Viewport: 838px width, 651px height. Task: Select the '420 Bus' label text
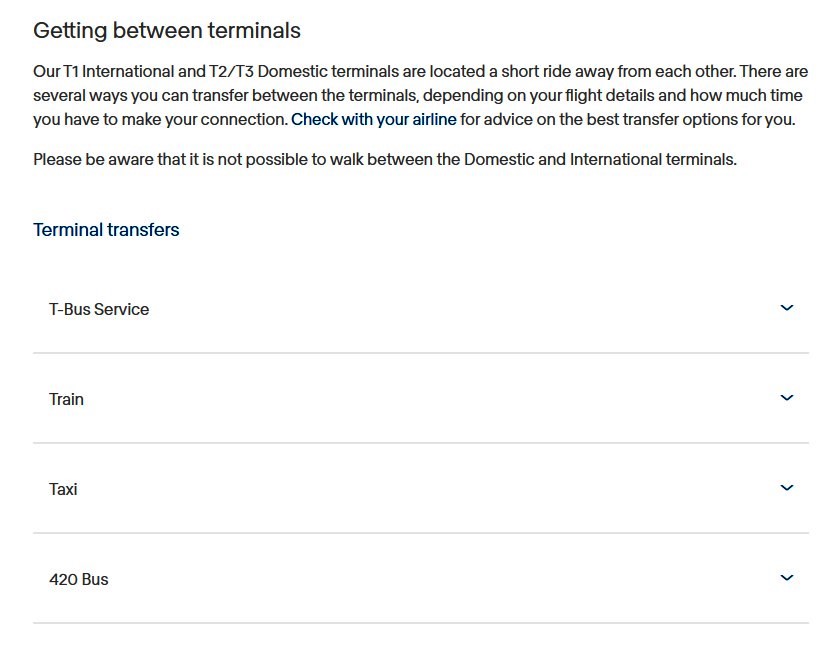[x=79, y=579]
